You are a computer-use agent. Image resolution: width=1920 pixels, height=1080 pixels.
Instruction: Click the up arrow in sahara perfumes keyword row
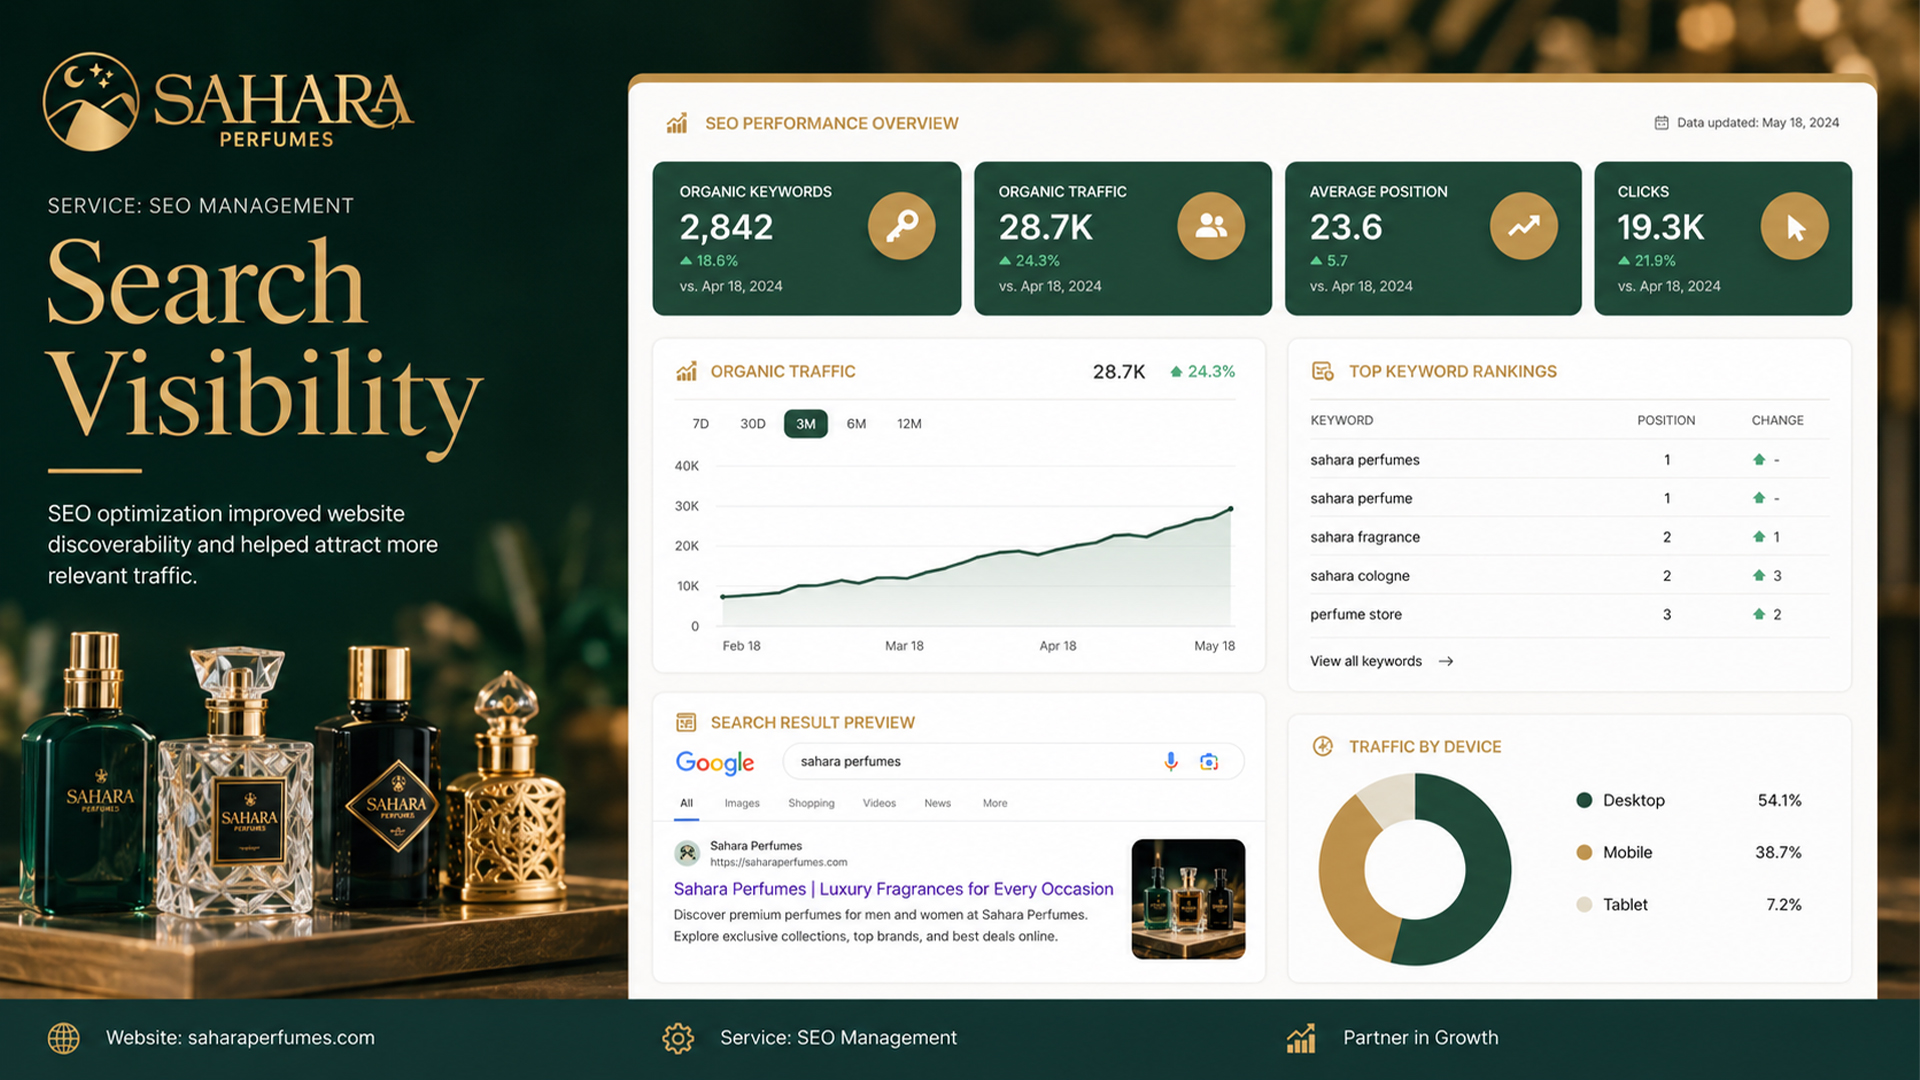[x=1759, y=460]
